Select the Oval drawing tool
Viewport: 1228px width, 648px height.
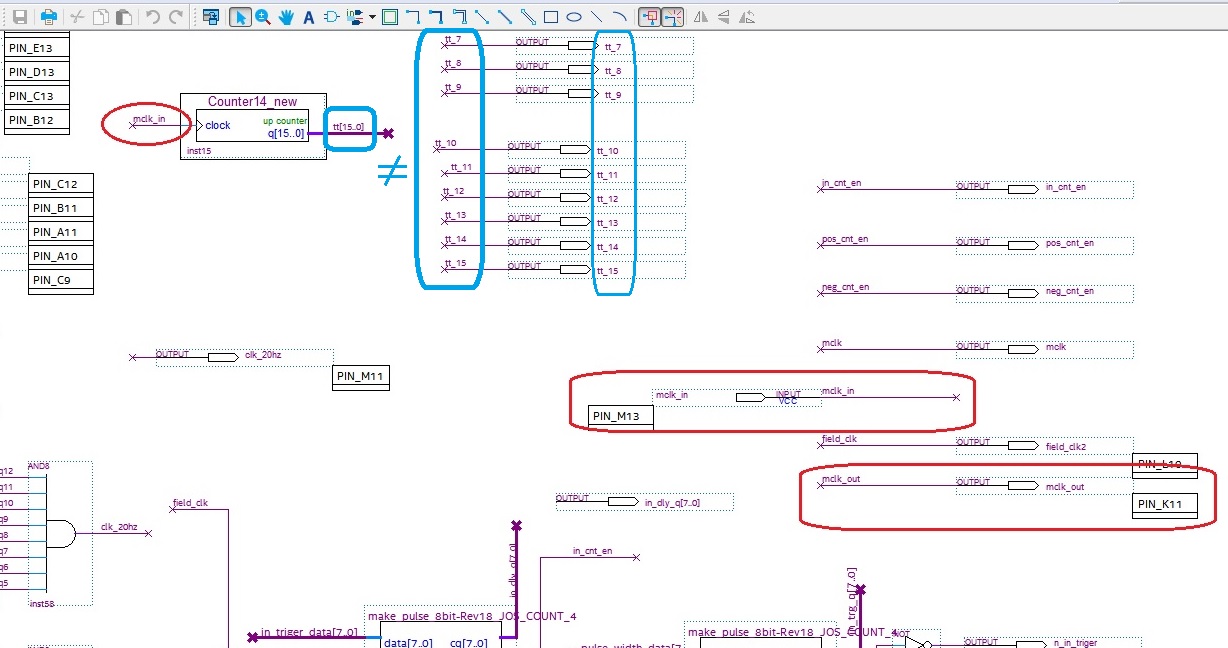[574, 17]
